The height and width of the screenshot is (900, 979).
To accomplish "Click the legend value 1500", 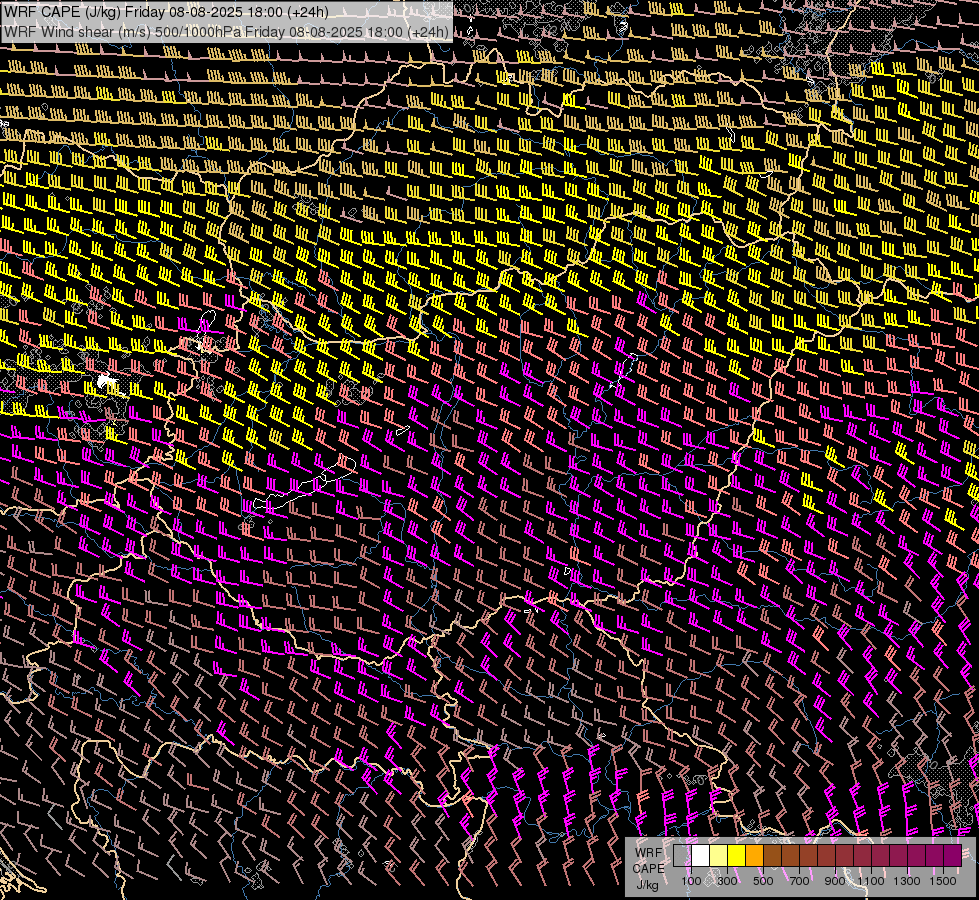I will pyautogui.click(x=943, y=881).
